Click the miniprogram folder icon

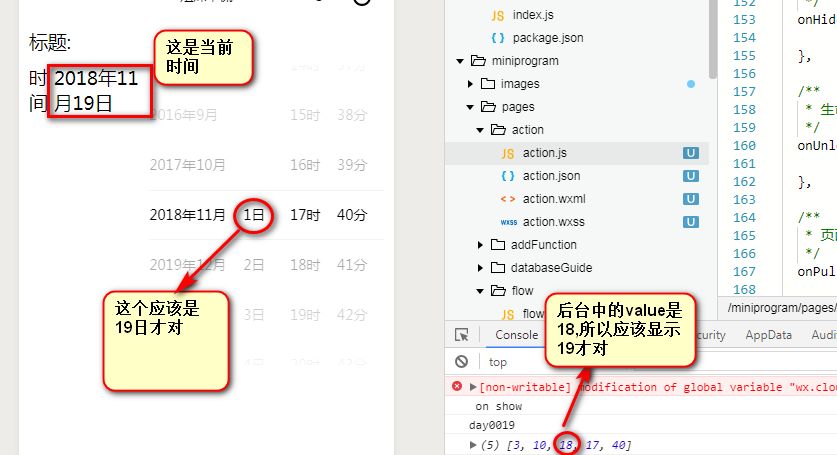pos(478,61)
